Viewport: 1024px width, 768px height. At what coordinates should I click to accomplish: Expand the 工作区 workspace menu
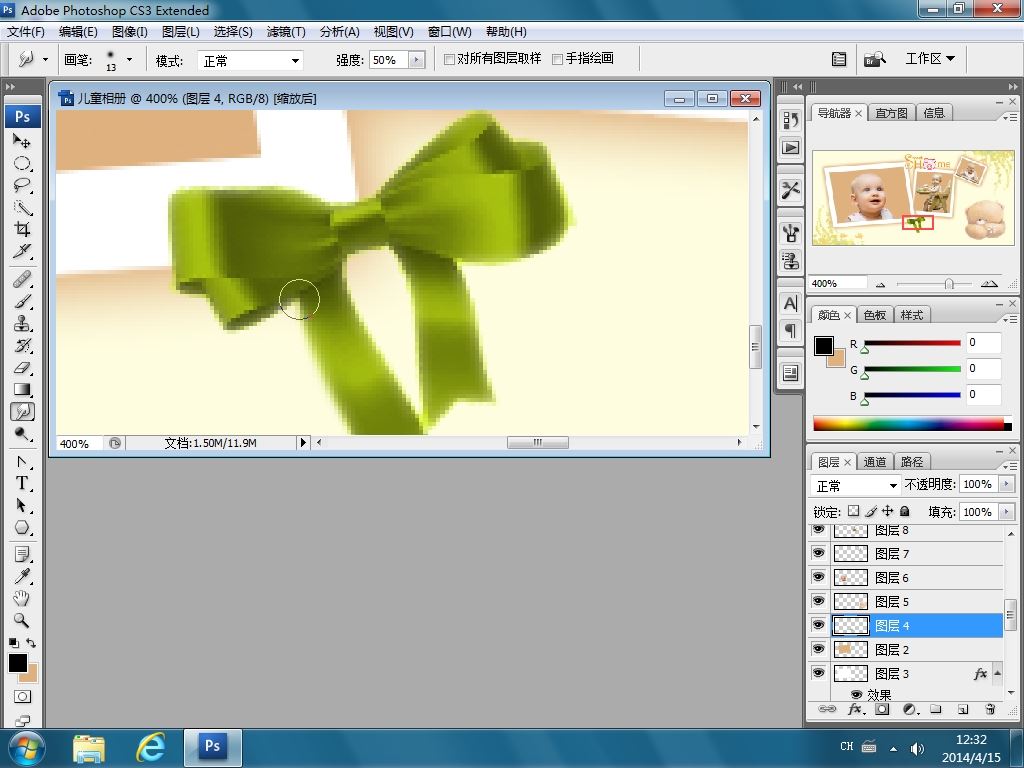(929, 59)
